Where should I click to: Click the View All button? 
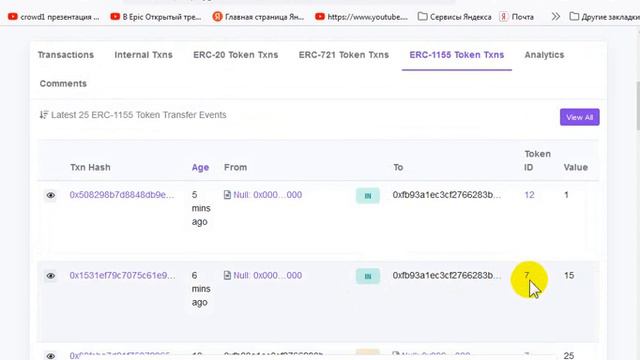[580, 117]
